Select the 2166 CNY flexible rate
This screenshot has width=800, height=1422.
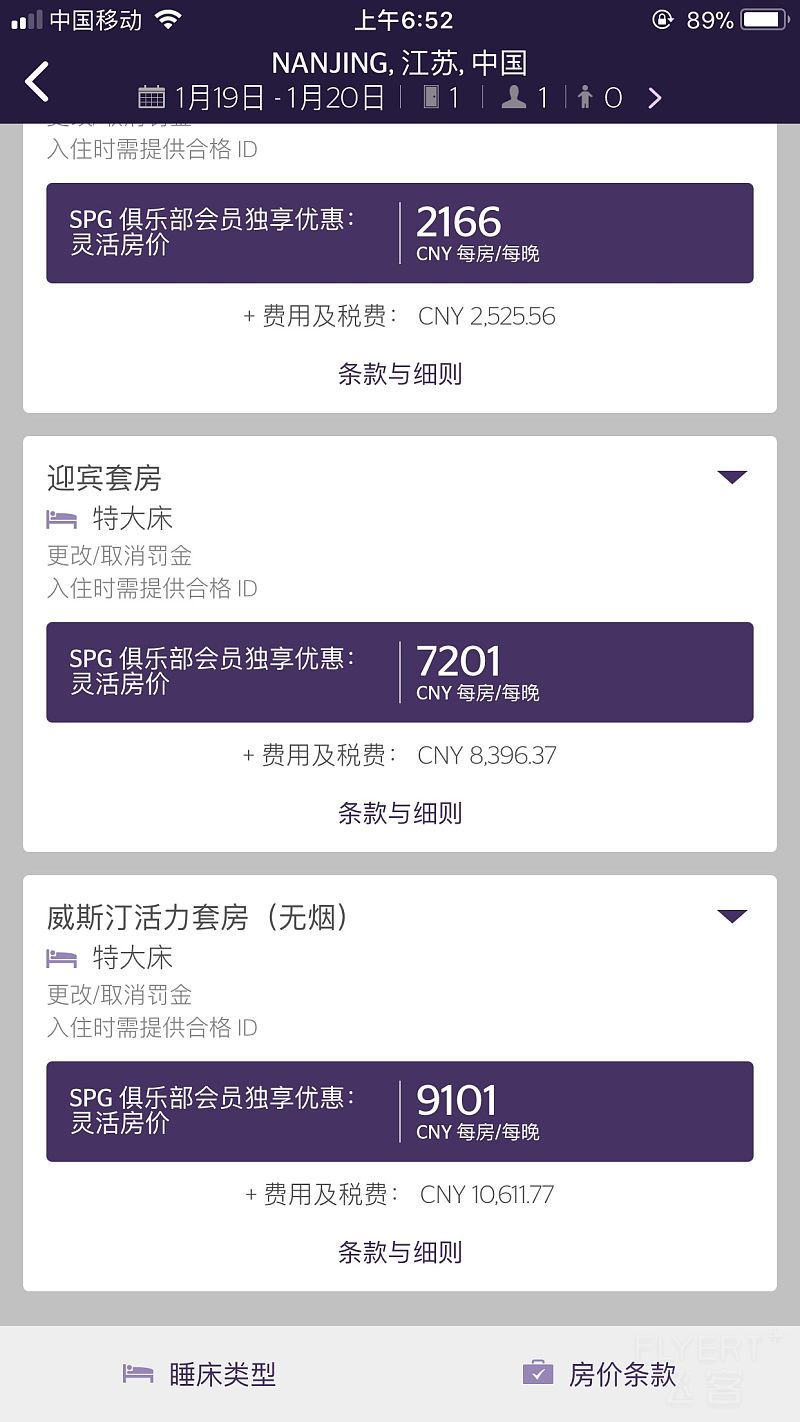(400, 233)
